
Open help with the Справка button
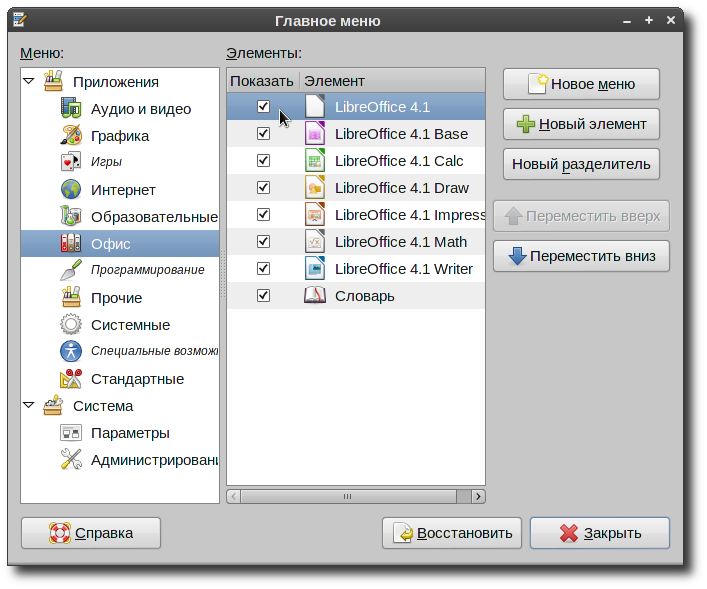[91, 533]
